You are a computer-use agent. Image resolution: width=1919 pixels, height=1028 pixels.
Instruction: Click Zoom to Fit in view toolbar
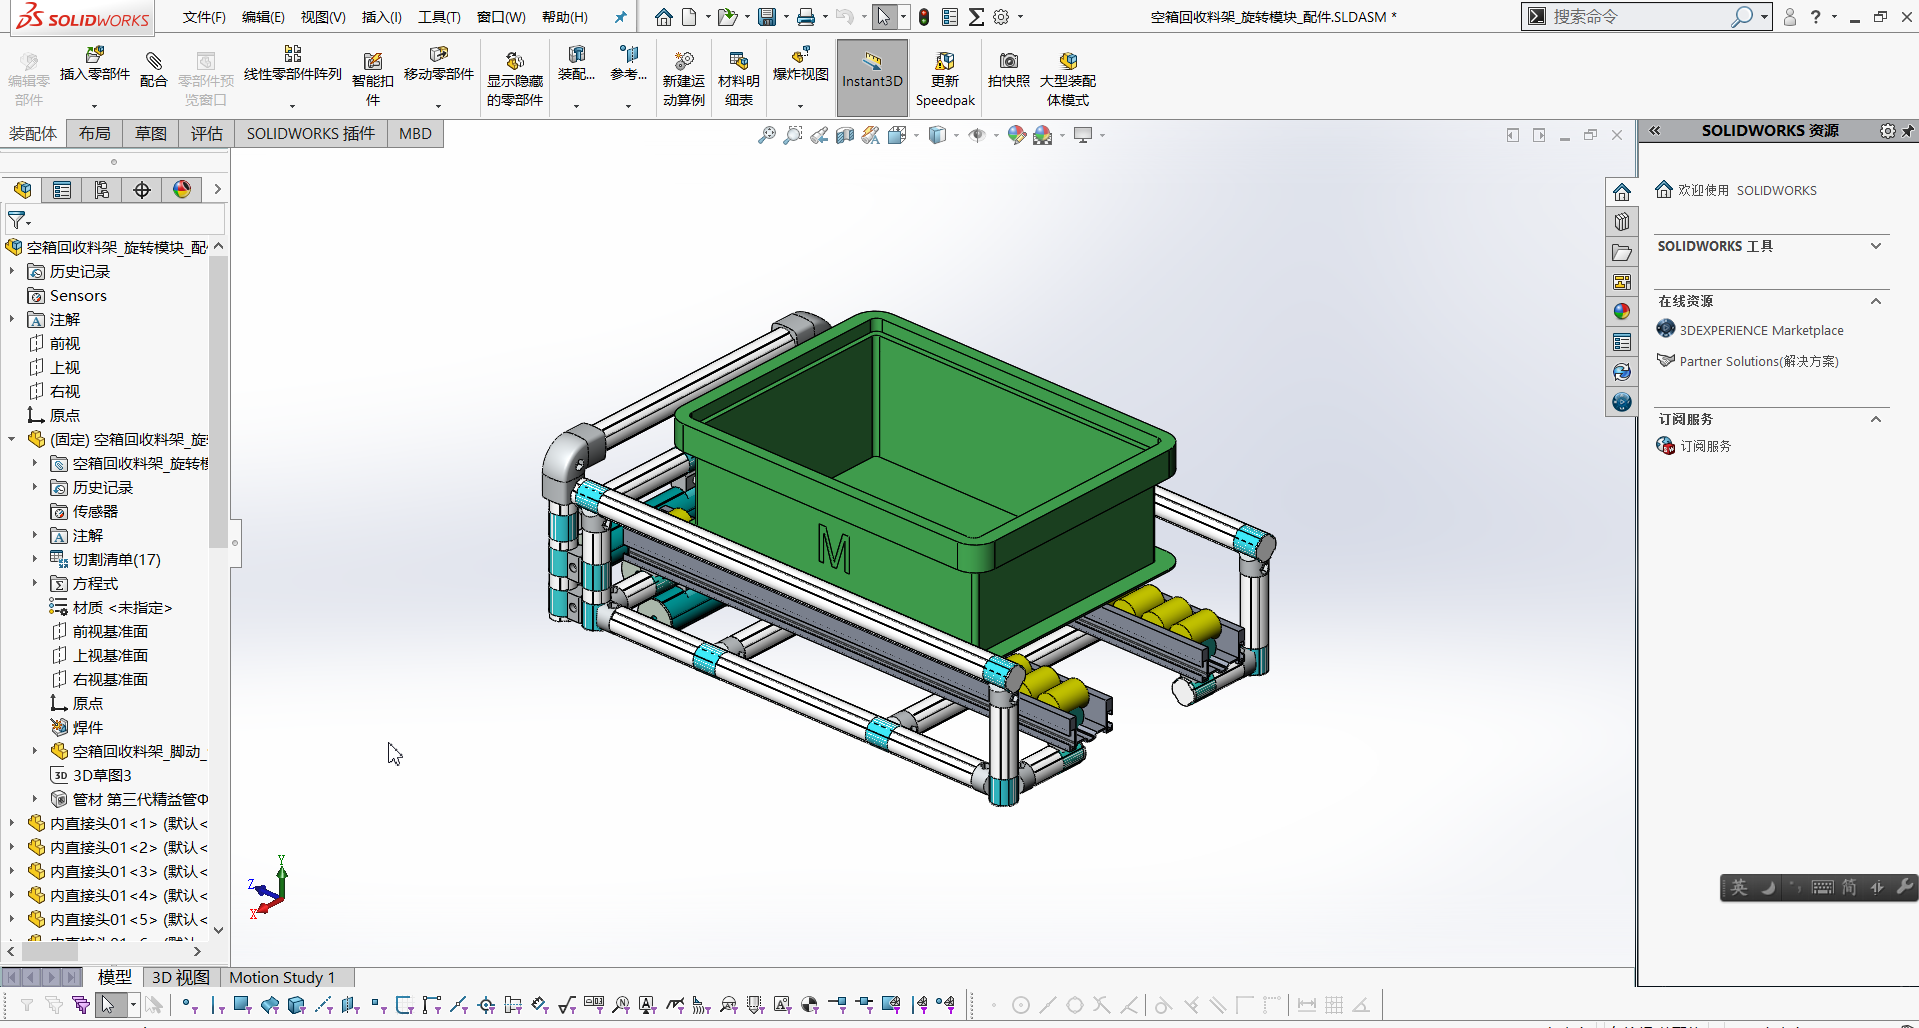click(x=767, y=135)
